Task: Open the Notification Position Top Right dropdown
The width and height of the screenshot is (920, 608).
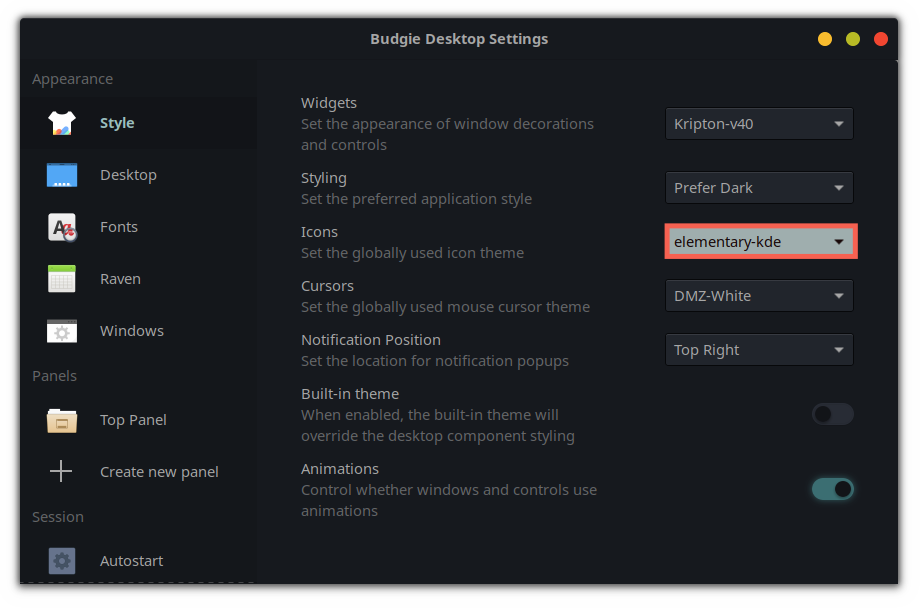Action: [759, 350]
